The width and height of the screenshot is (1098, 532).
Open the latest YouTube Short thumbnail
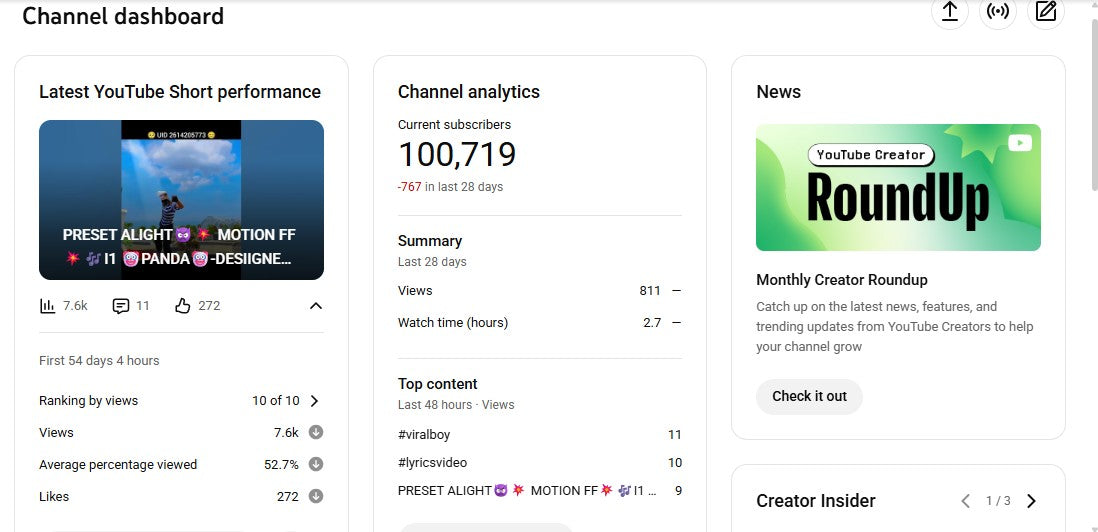181,200
